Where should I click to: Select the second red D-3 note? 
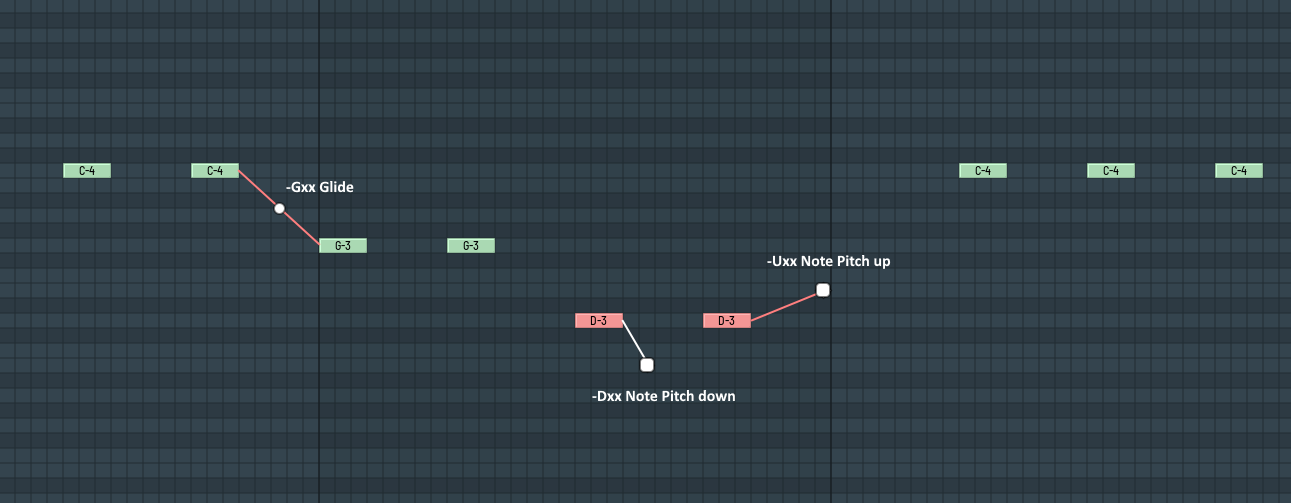coord(727,321)
